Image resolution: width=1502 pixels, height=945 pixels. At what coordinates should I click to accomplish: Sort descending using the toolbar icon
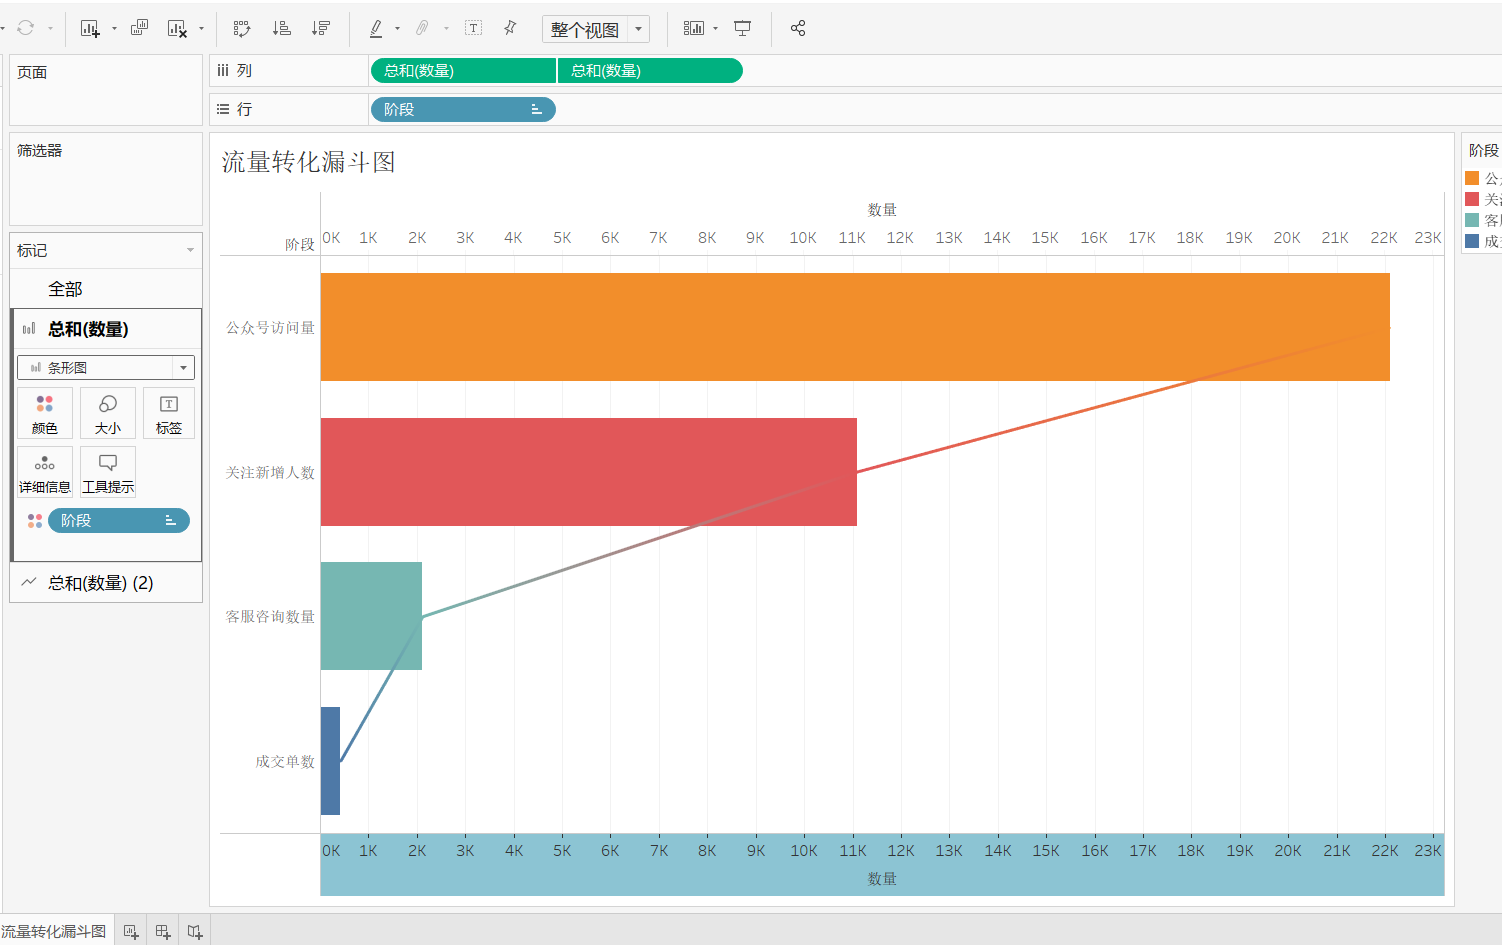point(321,28)
